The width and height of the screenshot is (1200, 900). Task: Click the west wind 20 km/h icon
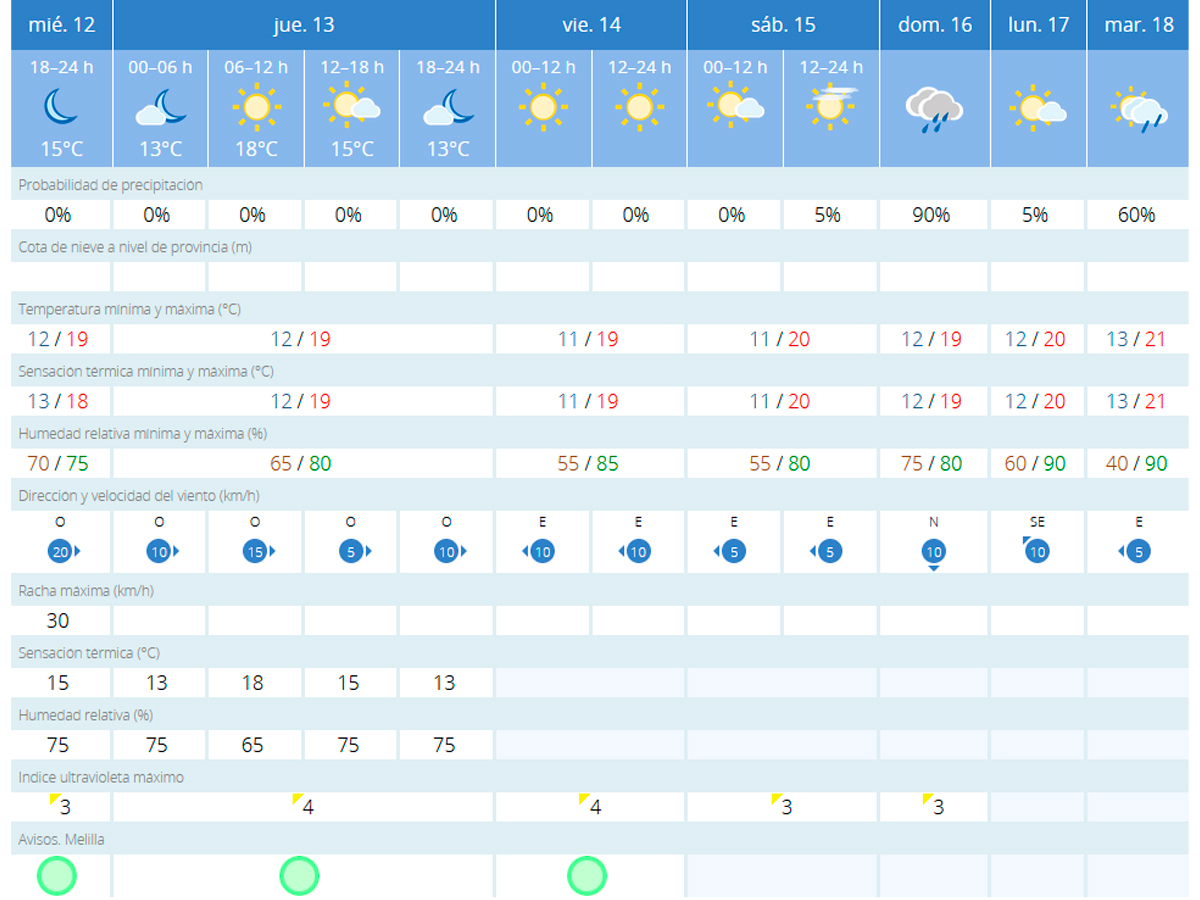coord(63,551)
